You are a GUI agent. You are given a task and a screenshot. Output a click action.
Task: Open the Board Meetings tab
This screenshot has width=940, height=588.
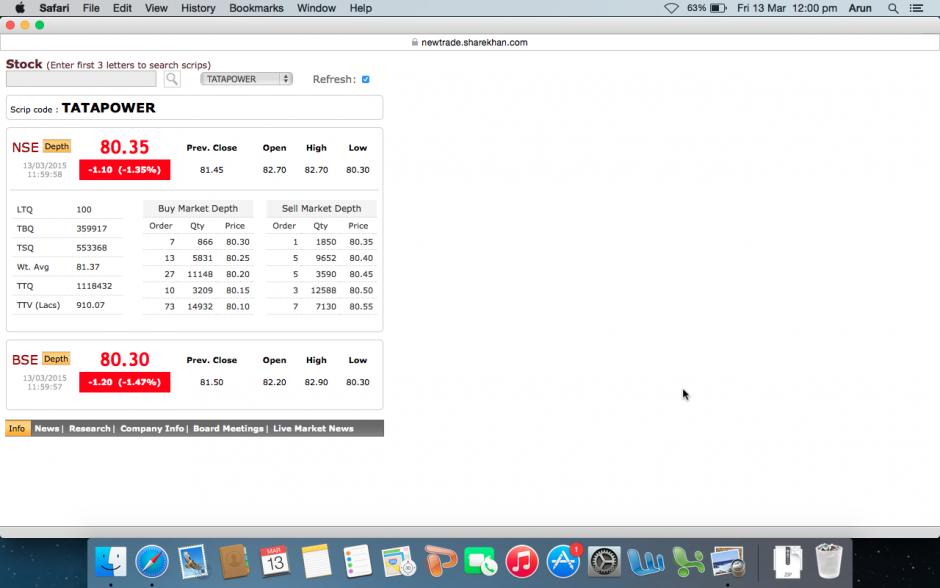[x=228, y=429]
